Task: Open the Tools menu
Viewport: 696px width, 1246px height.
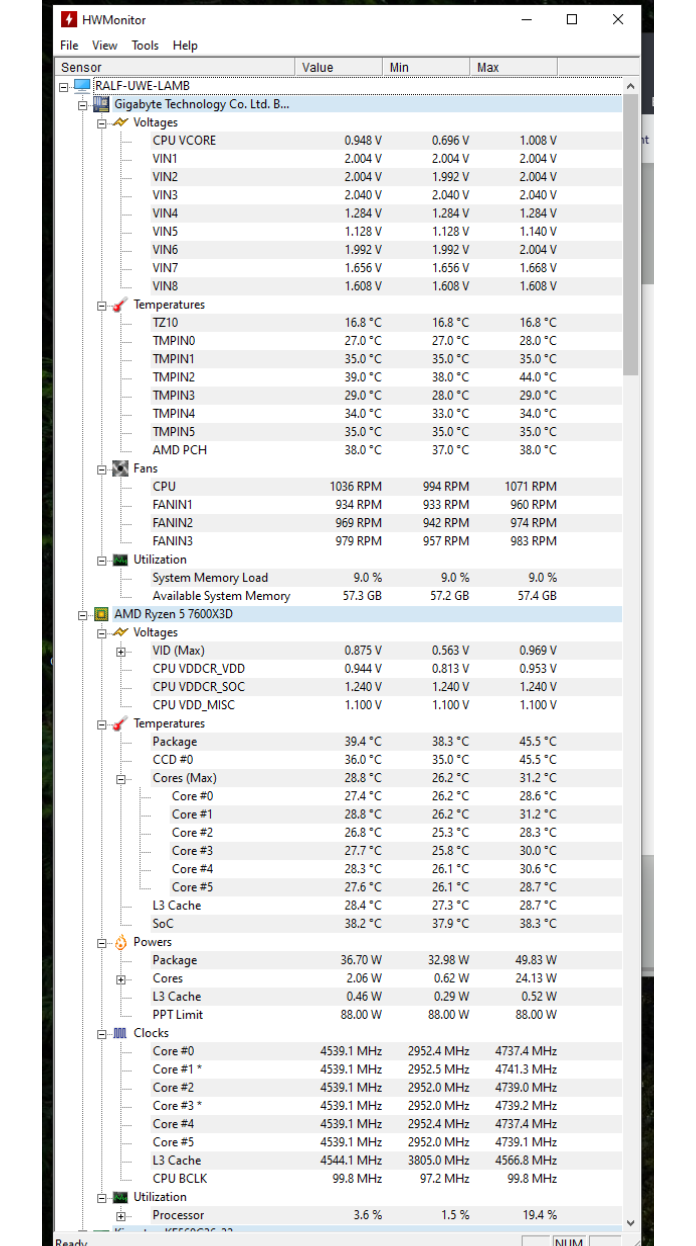Action: (145, 45)
